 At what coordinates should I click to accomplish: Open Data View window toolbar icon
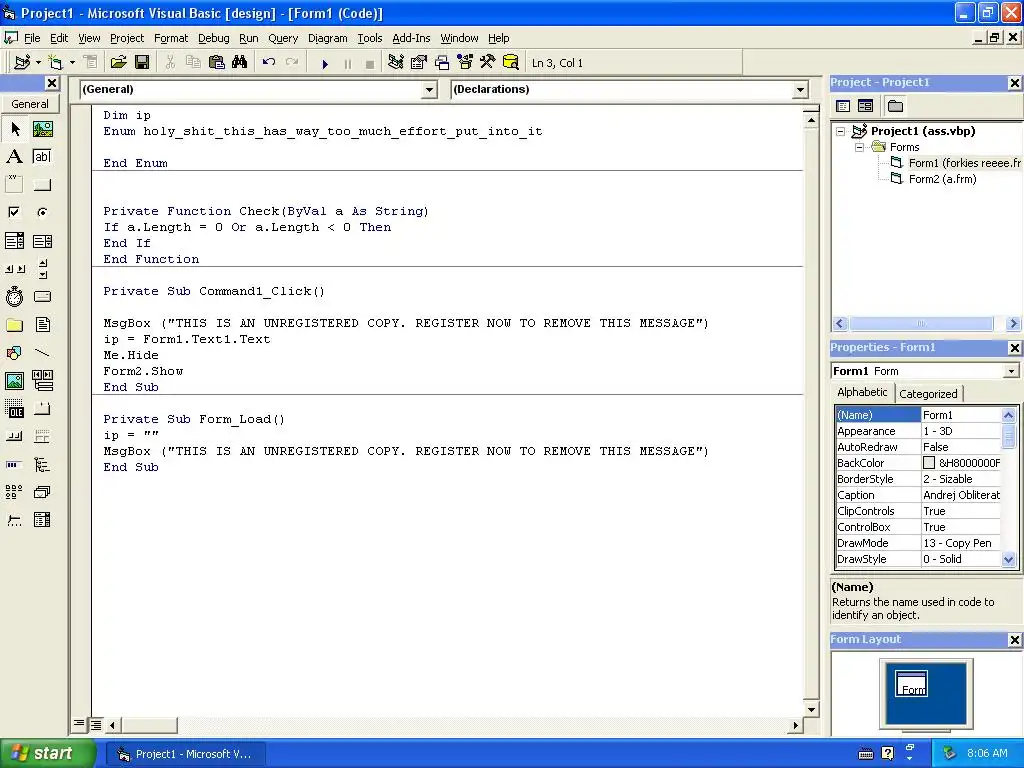(511, 63)
